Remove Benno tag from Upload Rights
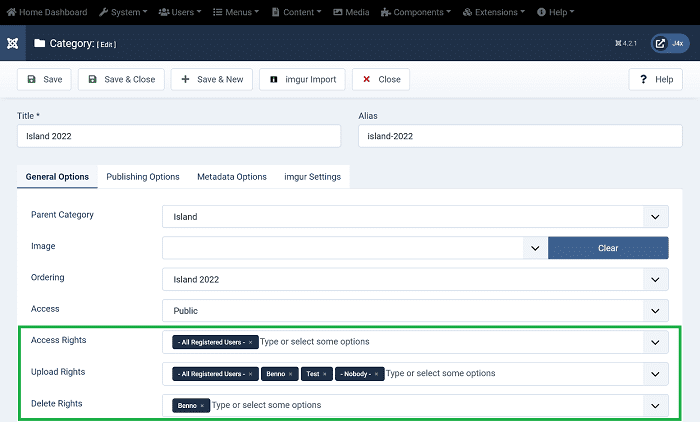 (x=291, y=373)
